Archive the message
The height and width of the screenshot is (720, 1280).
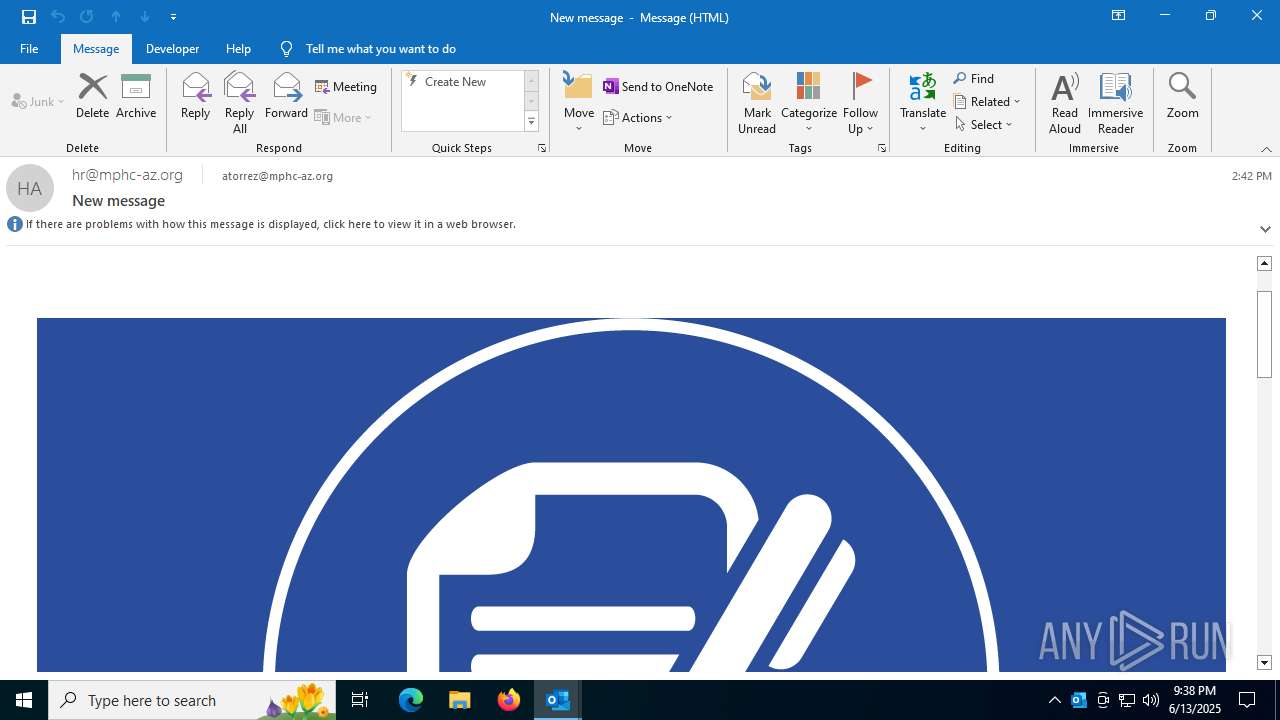pyautogui.click(x=136, y=96)
